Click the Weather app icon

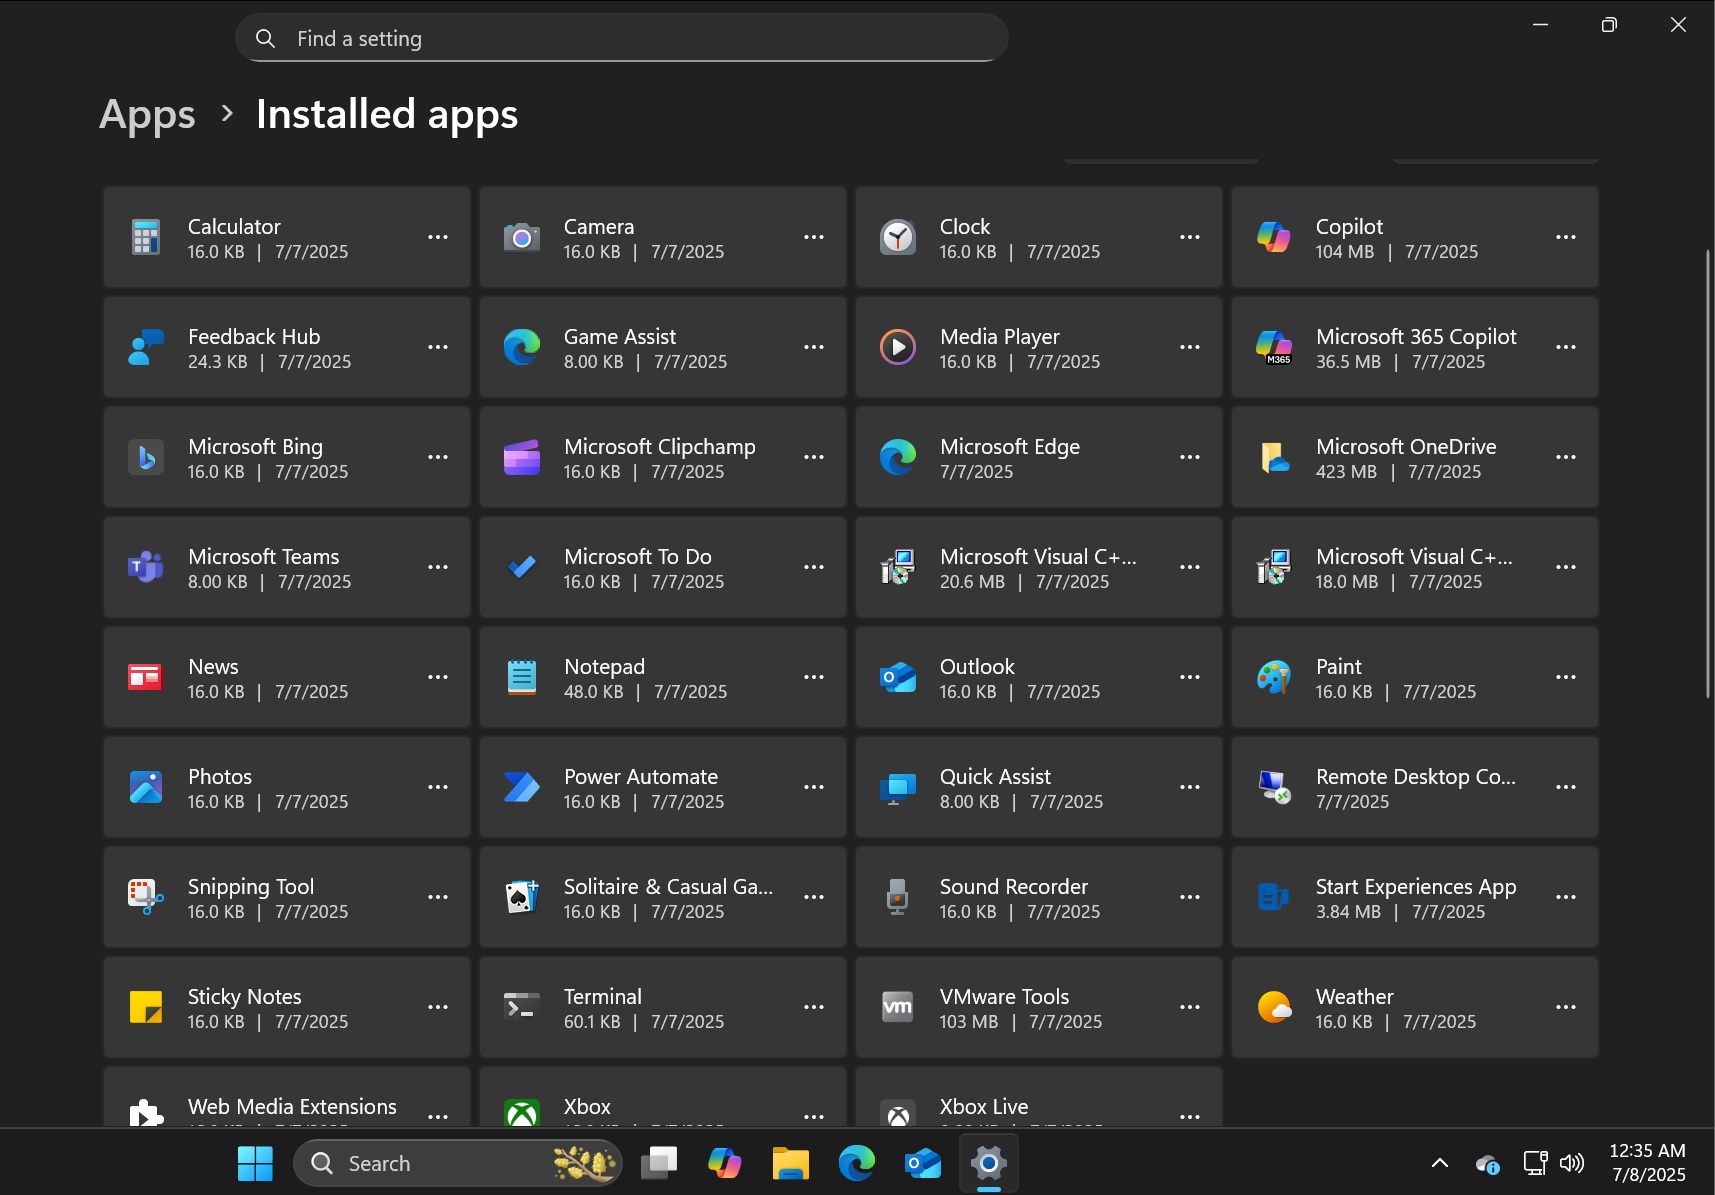click(1273, 1007)
